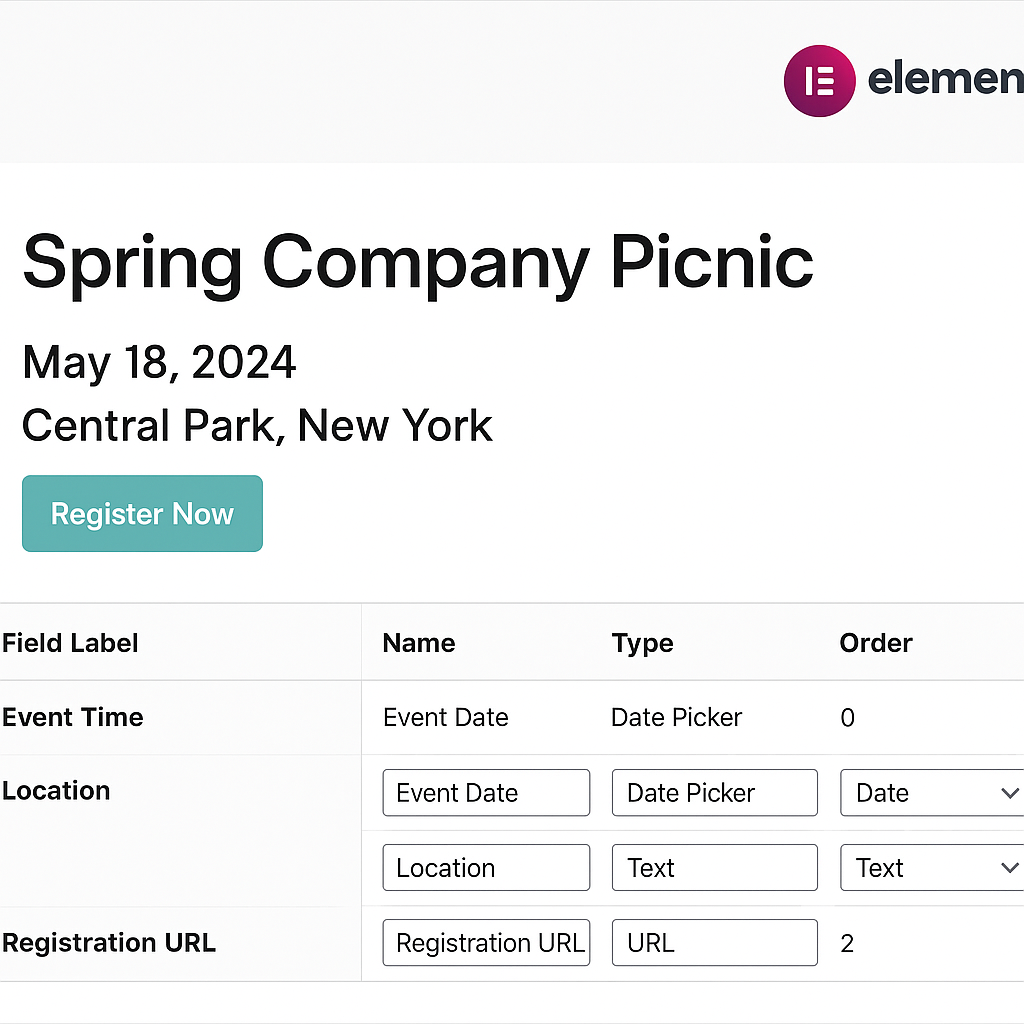This screenshot has height=1024, width=1024.
Task: Select the Registration URL row label
Action: click(x=109, y=943)
